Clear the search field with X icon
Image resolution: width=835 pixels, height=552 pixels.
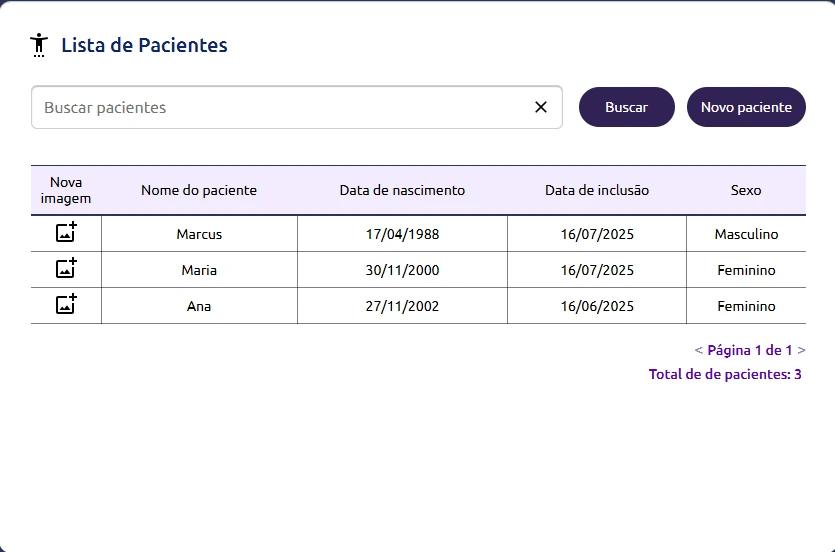(541, 107)
